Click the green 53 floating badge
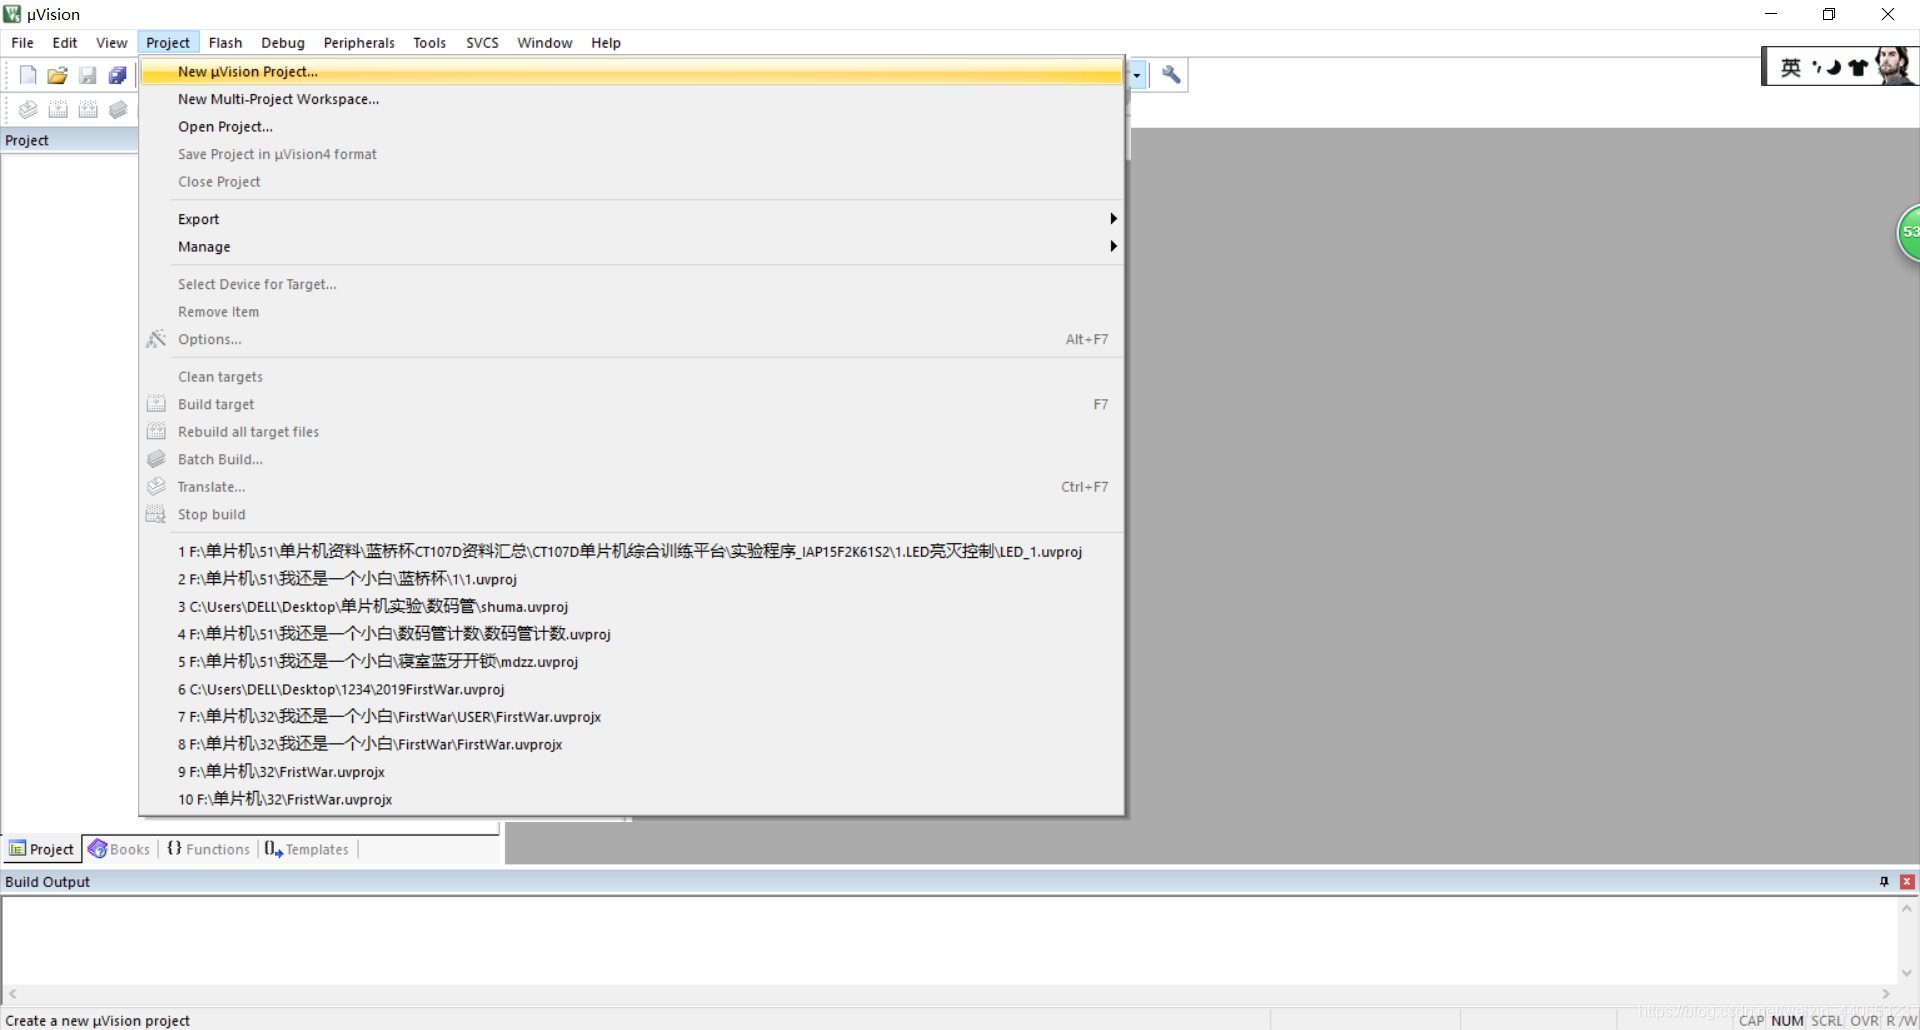 pyautogui.click(x=1908, y=232)
